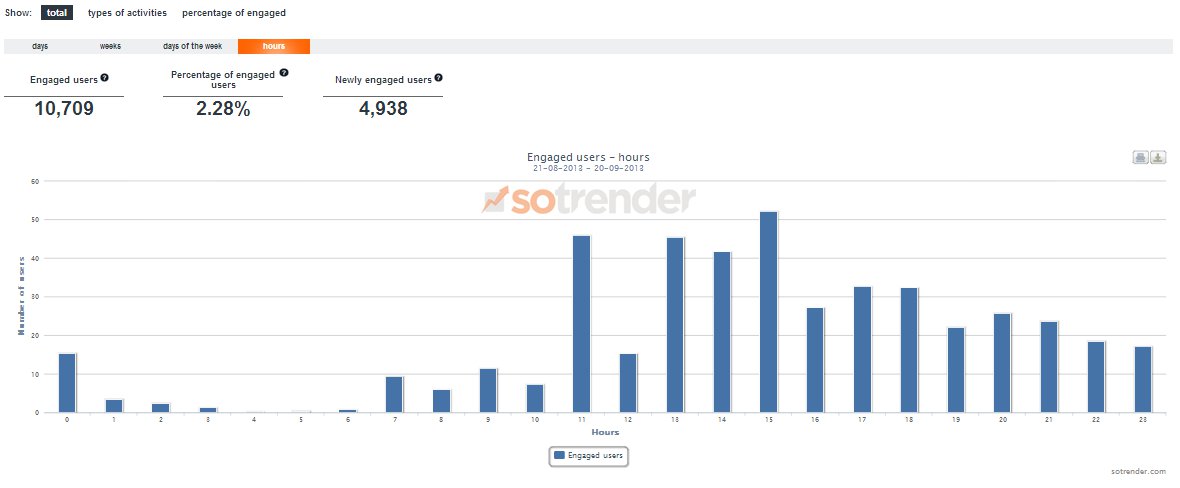Switch to the weeks tab
The image size is (1180, 488).
(x=110, y=46)
